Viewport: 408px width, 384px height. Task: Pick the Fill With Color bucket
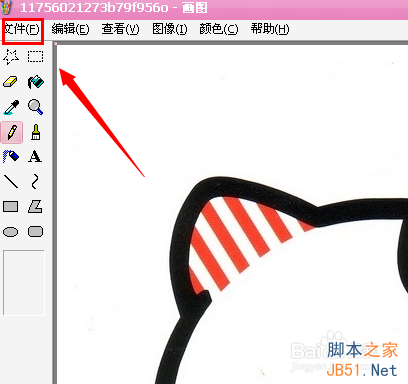tap(35, 82)
